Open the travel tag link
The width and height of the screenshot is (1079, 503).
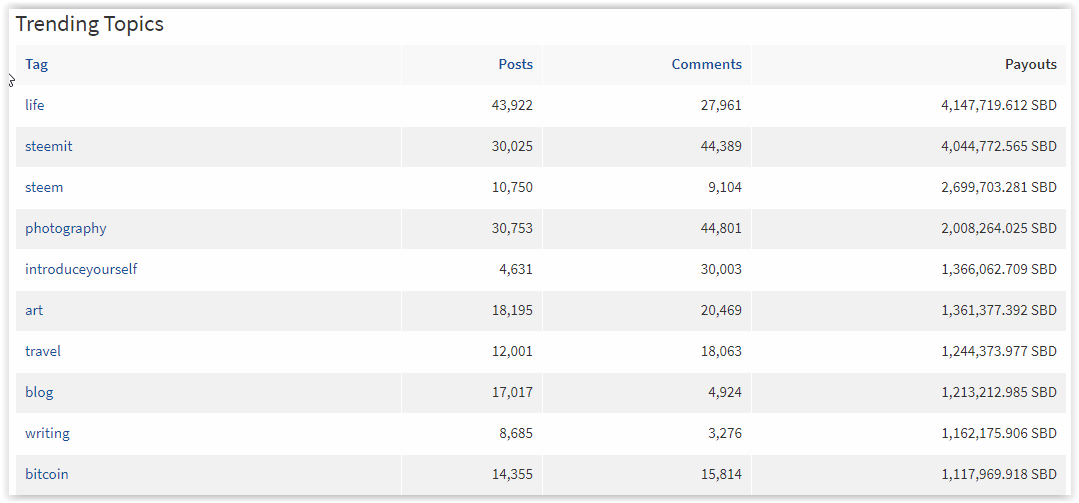[43, 351]
